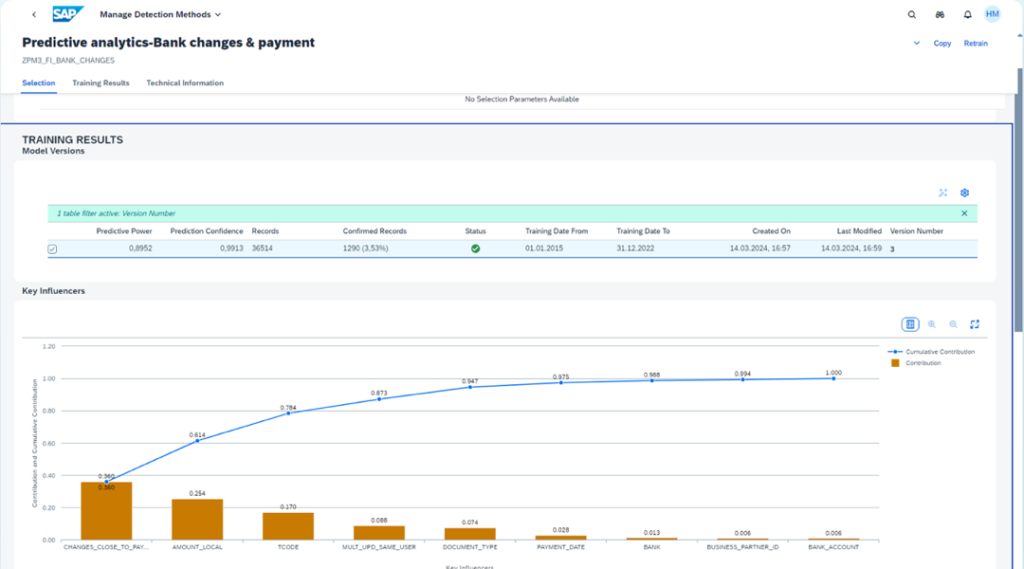Click the 0.614 cumulative line point
The image size is (1024, 569).
[197, 441]
